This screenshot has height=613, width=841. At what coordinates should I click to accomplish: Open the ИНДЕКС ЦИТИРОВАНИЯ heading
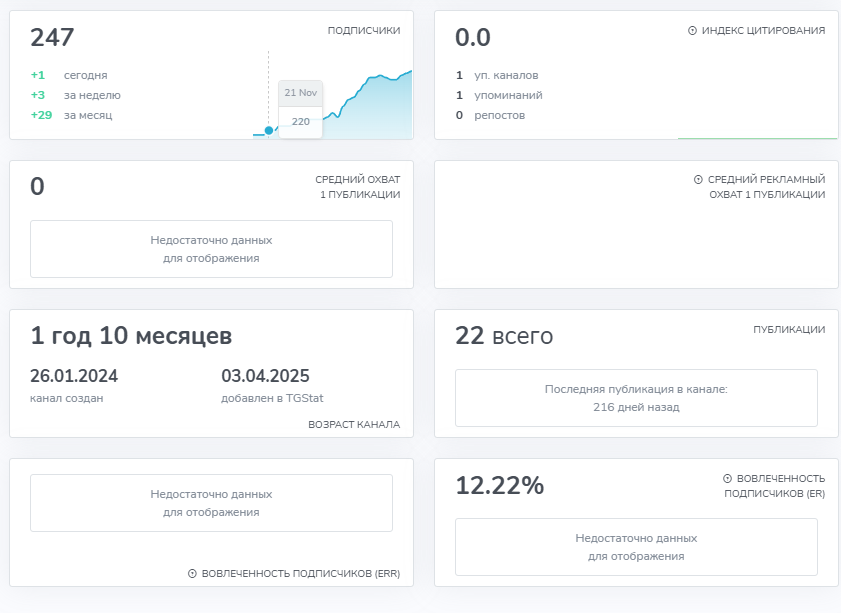(x=763, y=31)
